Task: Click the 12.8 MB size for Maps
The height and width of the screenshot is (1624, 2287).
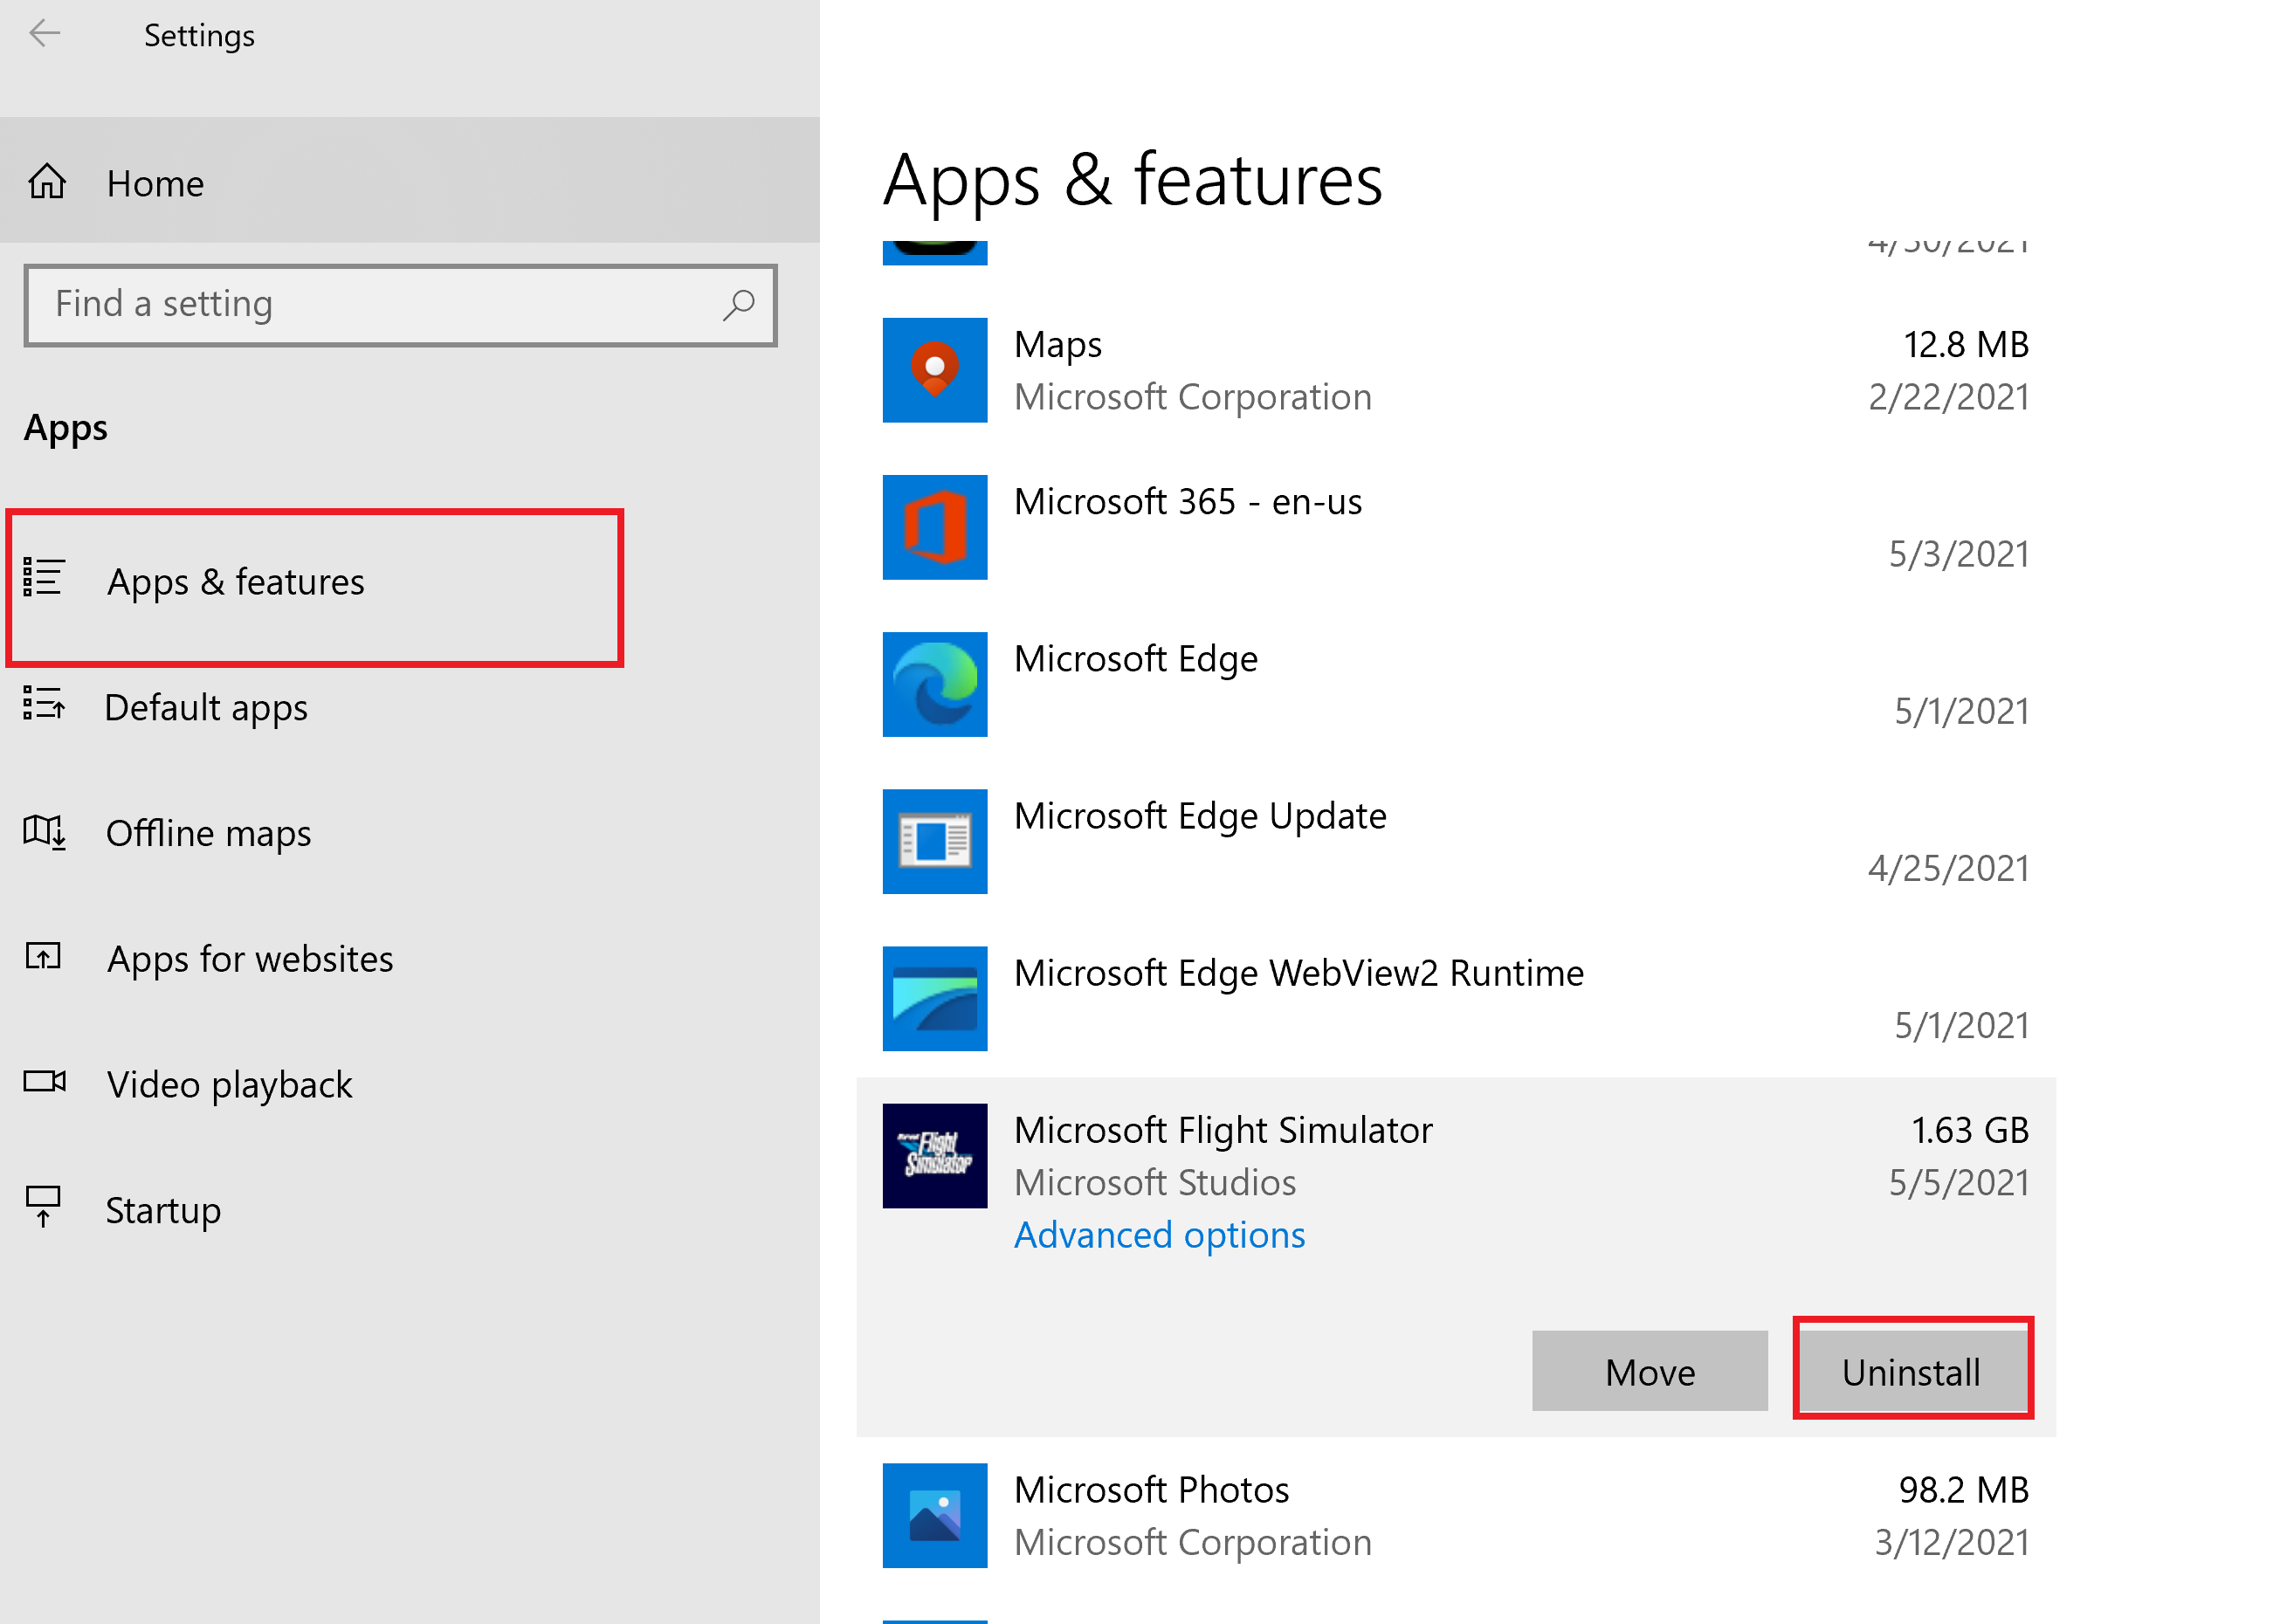Action: [1965, 345]
